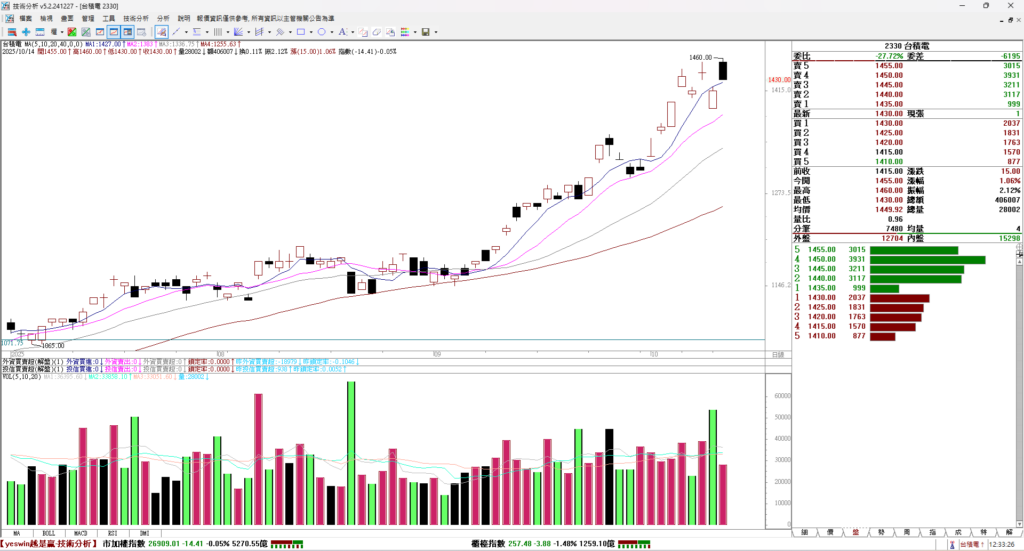The image size is (1024, 551).
Task: Select the rectangle drawing tool
Action: (x=301, y=32)
